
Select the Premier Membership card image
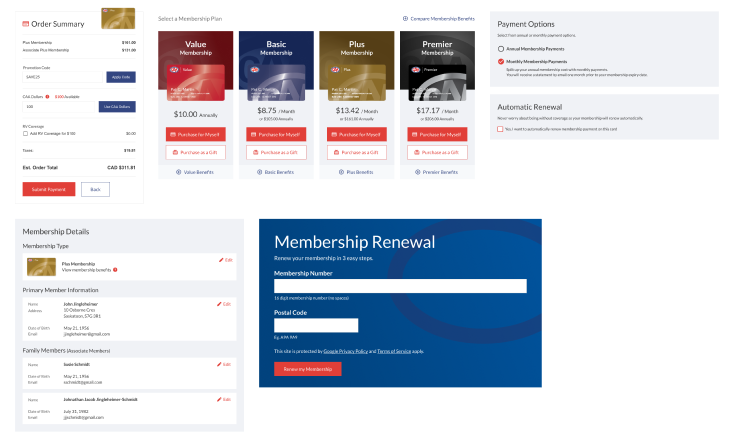tap(437, 83)
